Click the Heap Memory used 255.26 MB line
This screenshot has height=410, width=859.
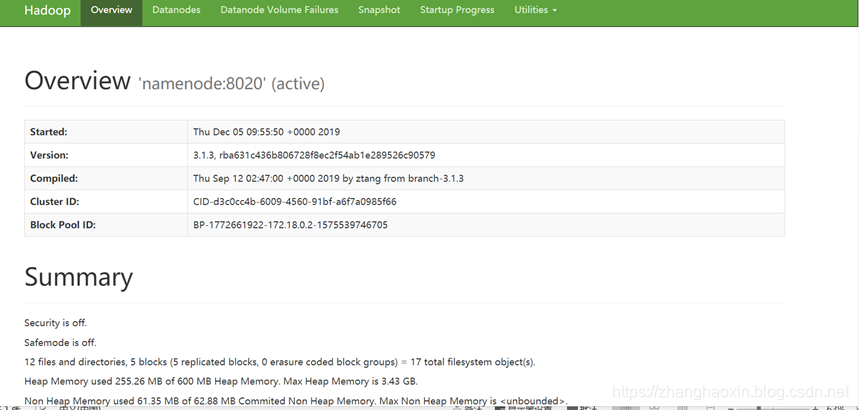[221, 381]
